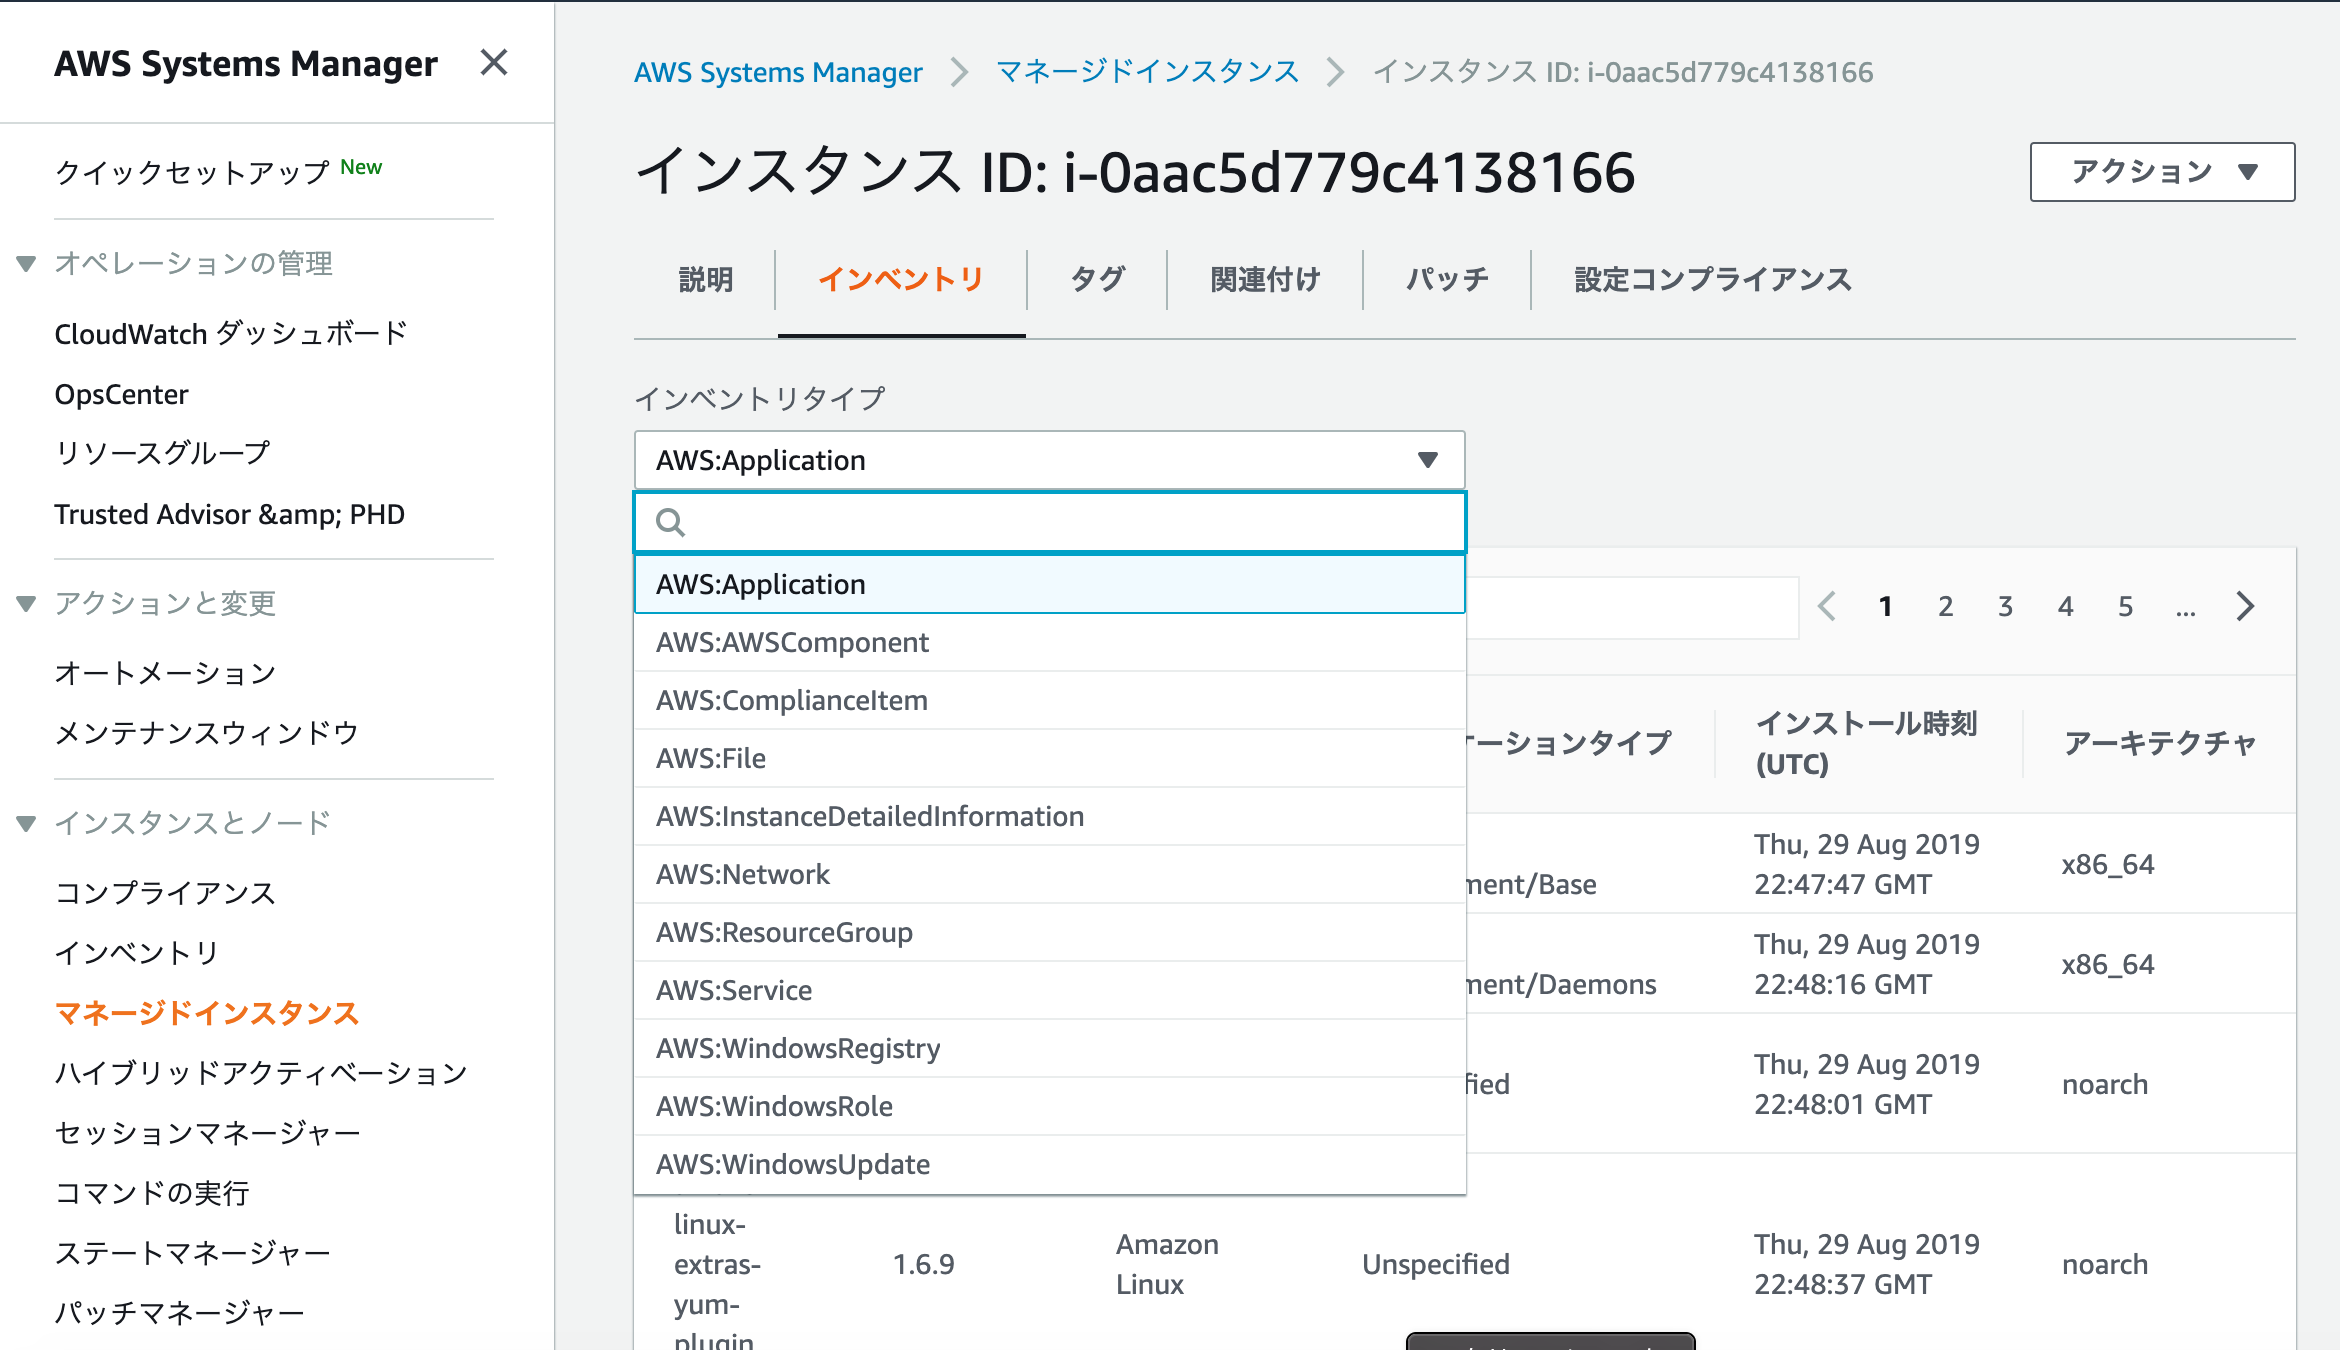Open マネージドインスタンス breadcrumb link
Viewport: 2340px width, 1350px height.
click(x=1147, y=72)
